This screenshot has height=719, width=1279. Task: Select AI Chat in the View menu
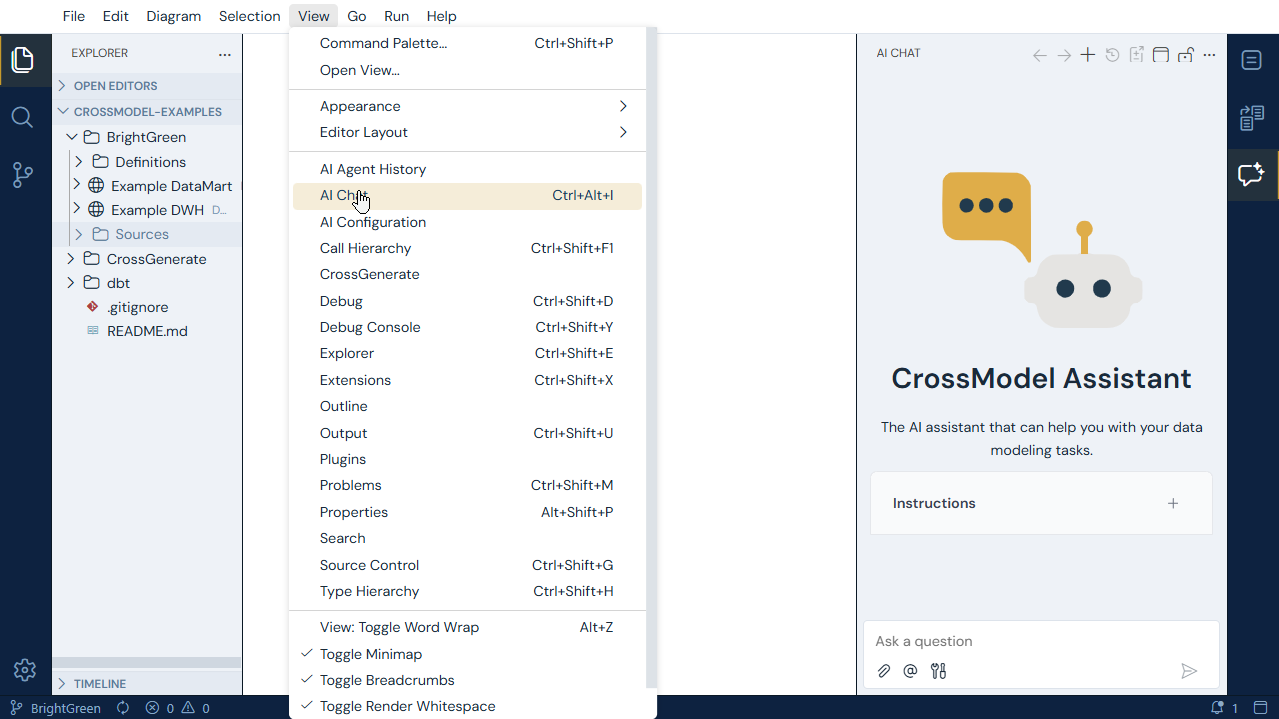coord(467,195)
